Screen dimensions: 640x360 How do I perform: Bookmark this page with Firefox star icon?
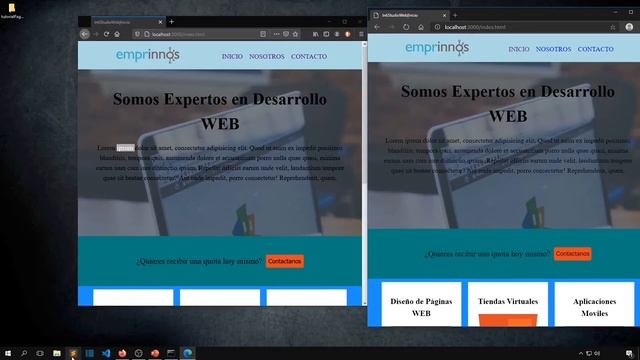coord(295,34)
